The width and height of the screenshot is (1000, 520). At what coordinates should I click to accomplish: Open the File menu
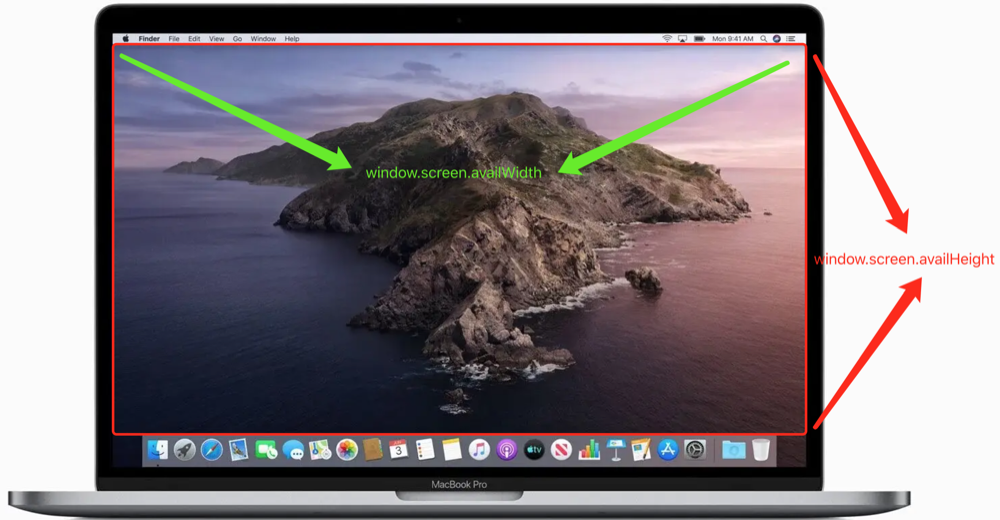tap(174, 38)
